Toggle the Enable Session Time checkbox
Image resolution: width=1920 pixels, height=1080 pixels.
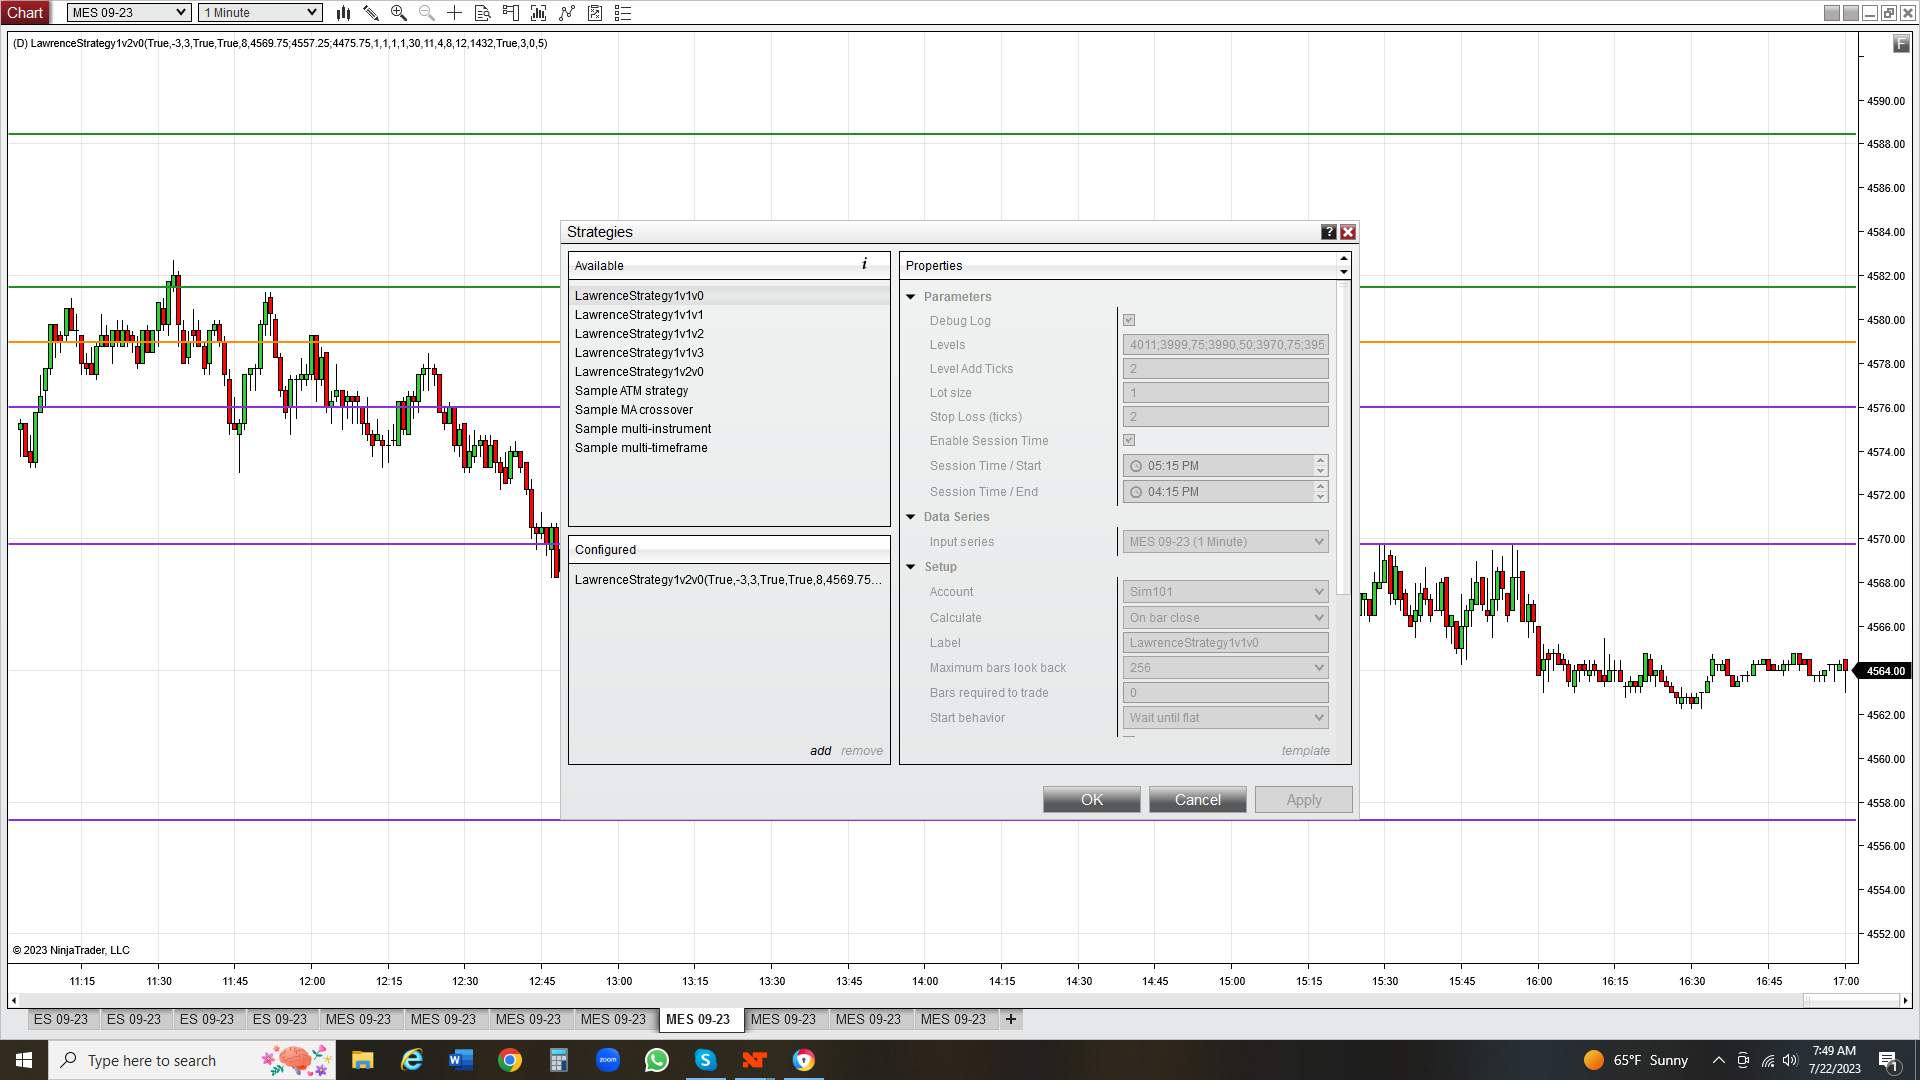(x=1129, y=441)
